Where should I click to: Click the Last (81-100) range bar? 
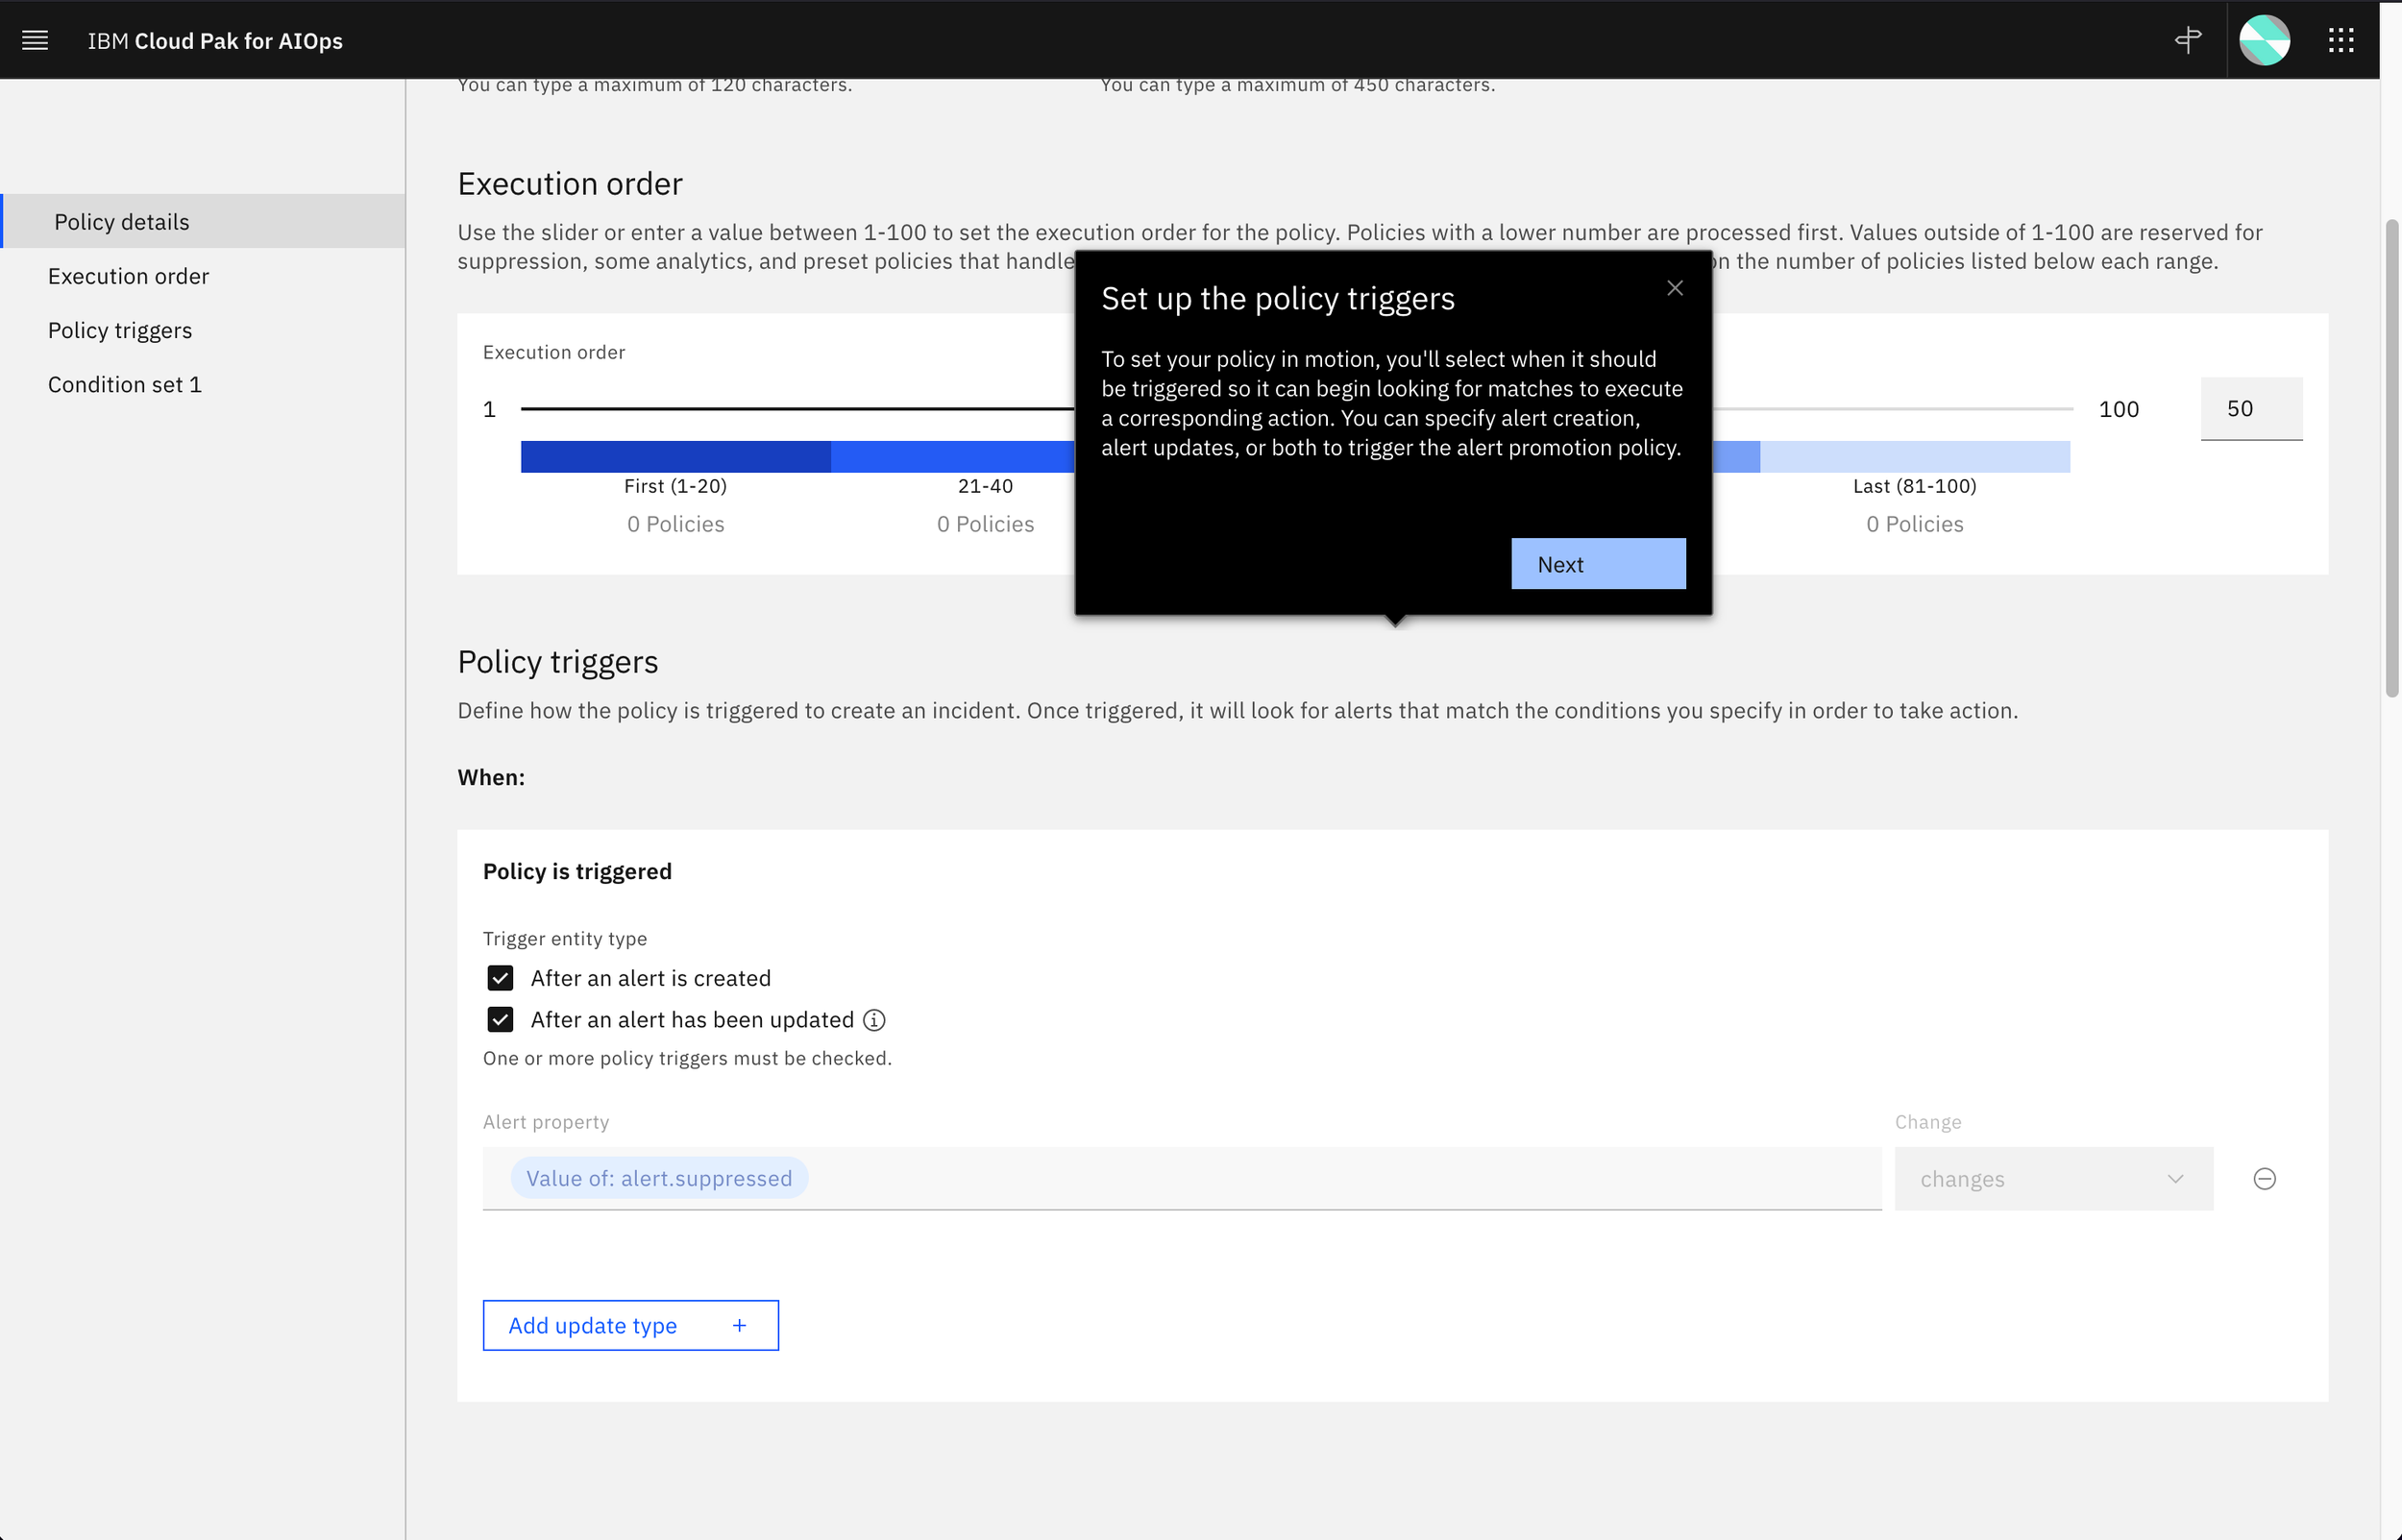tap(1914, 457)
